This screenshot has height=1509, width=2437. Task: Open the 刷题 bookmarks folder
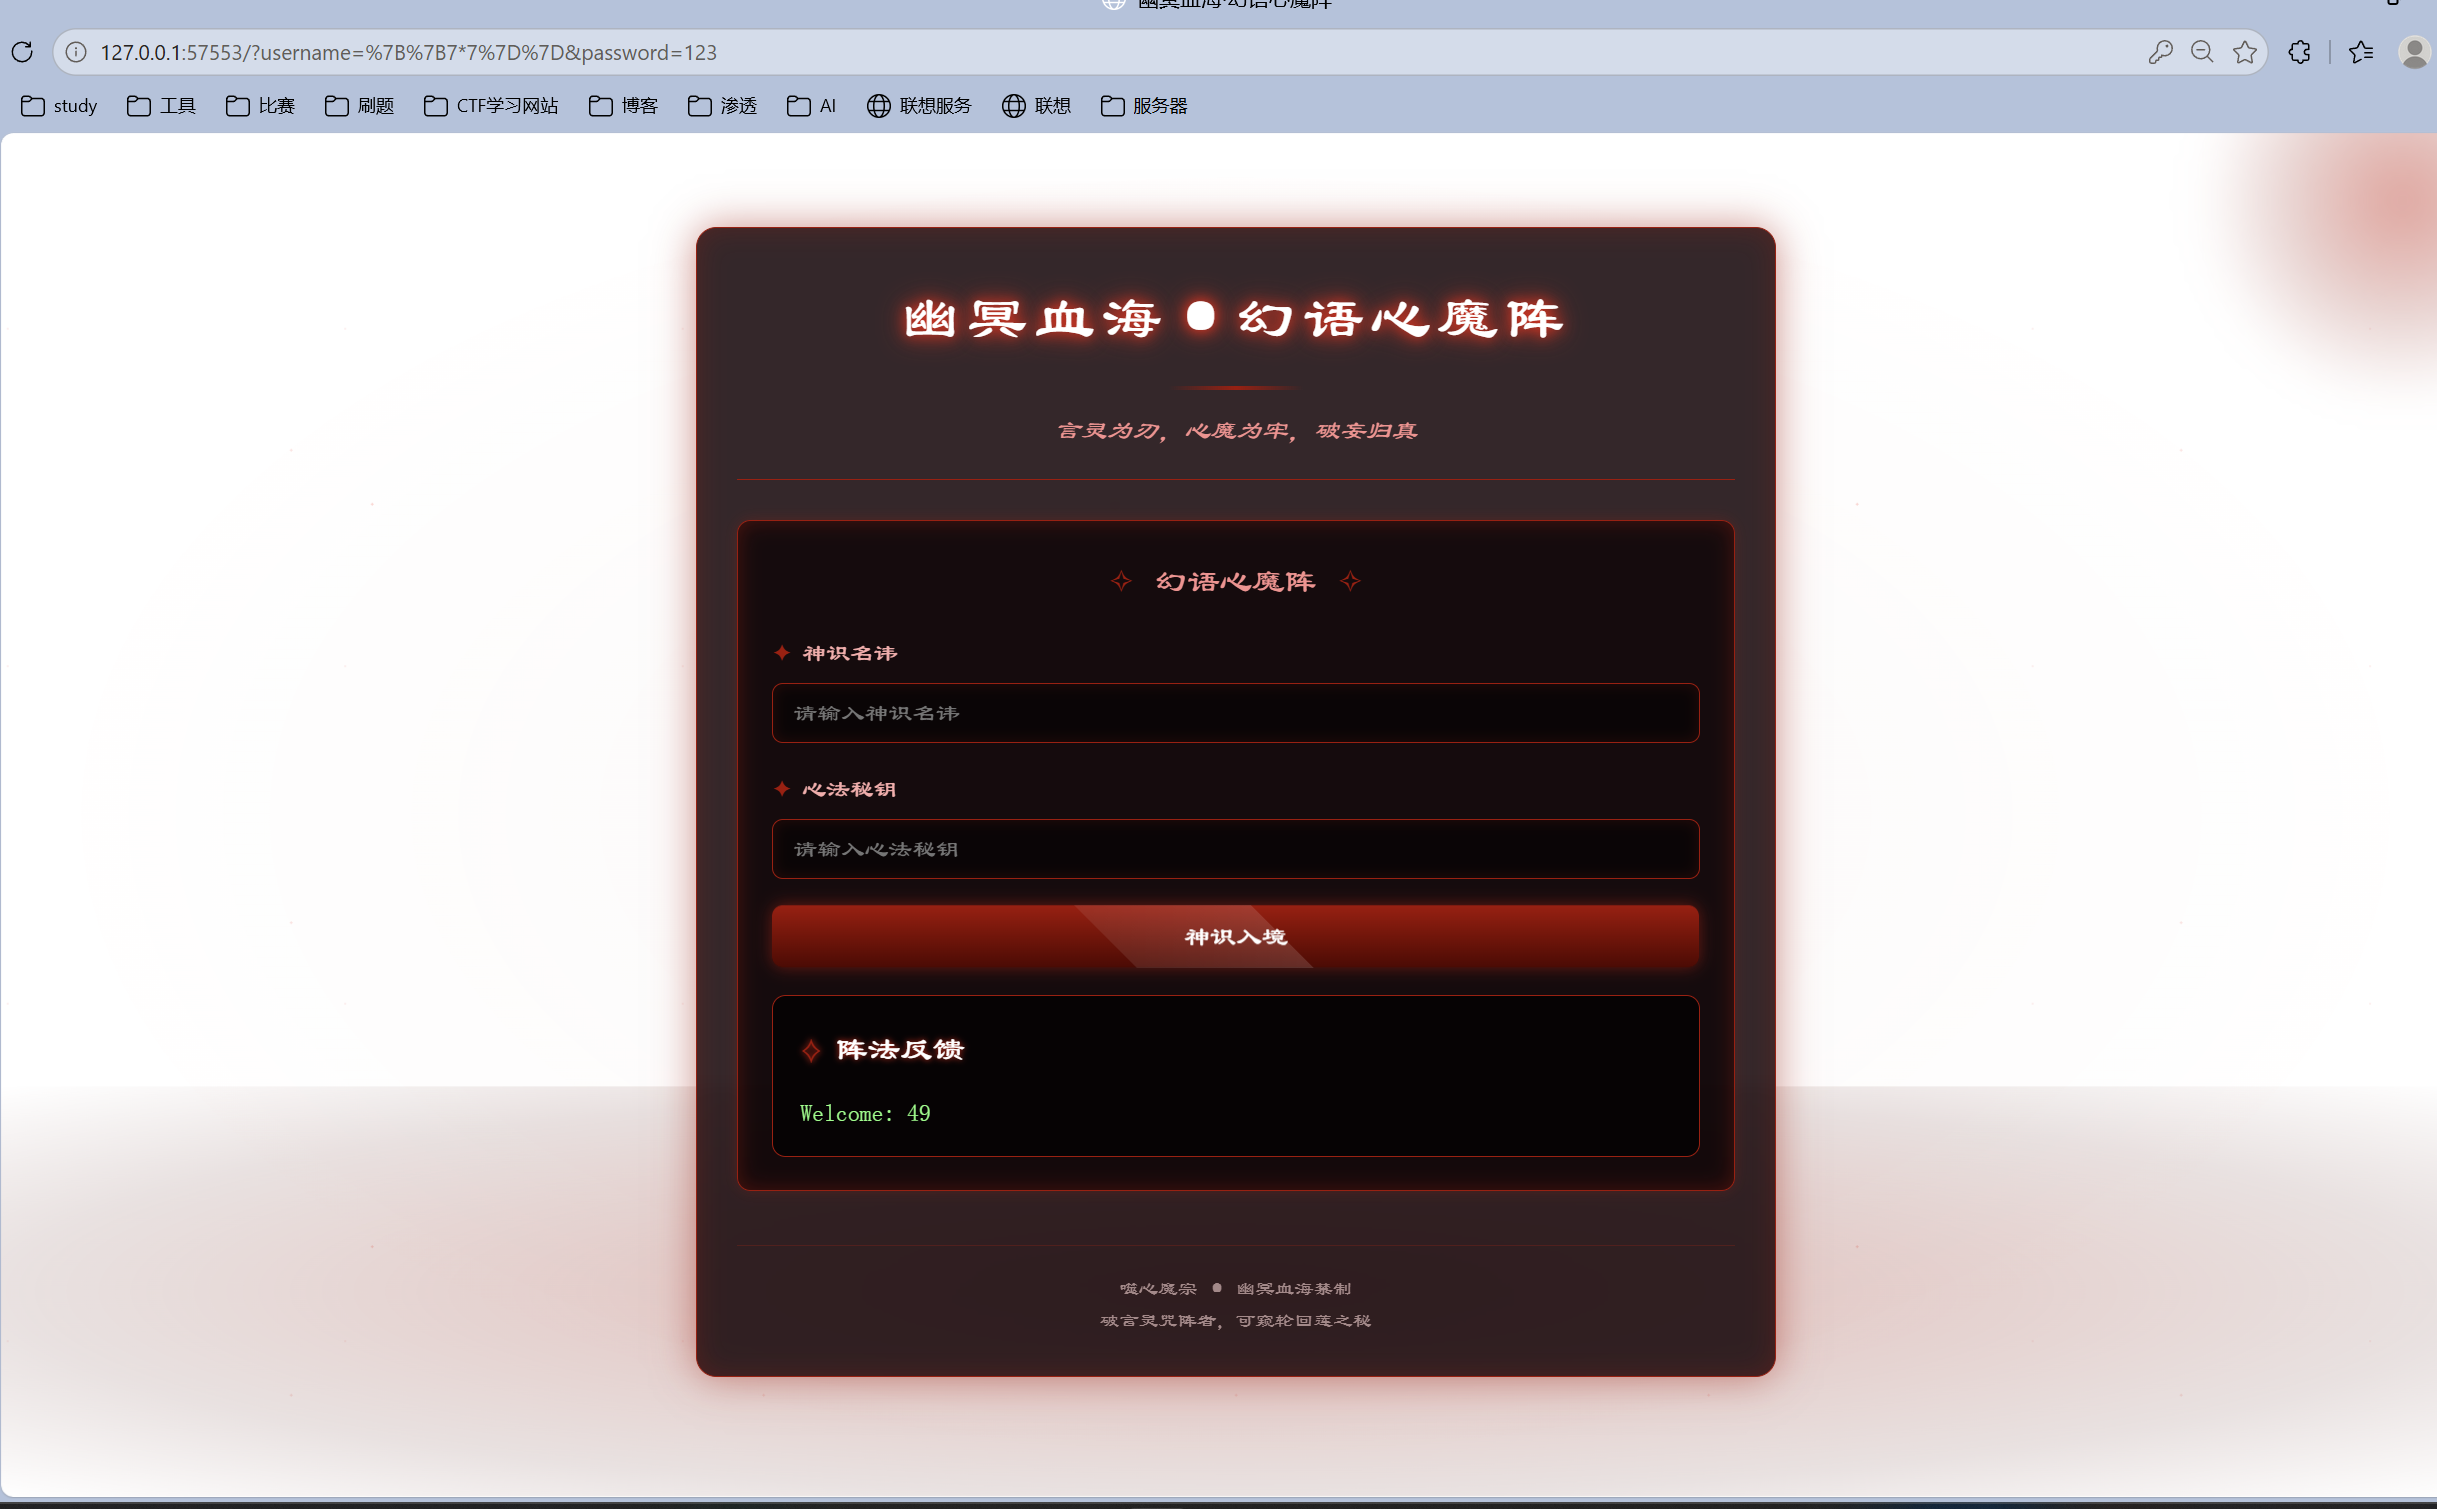point(359,106)
